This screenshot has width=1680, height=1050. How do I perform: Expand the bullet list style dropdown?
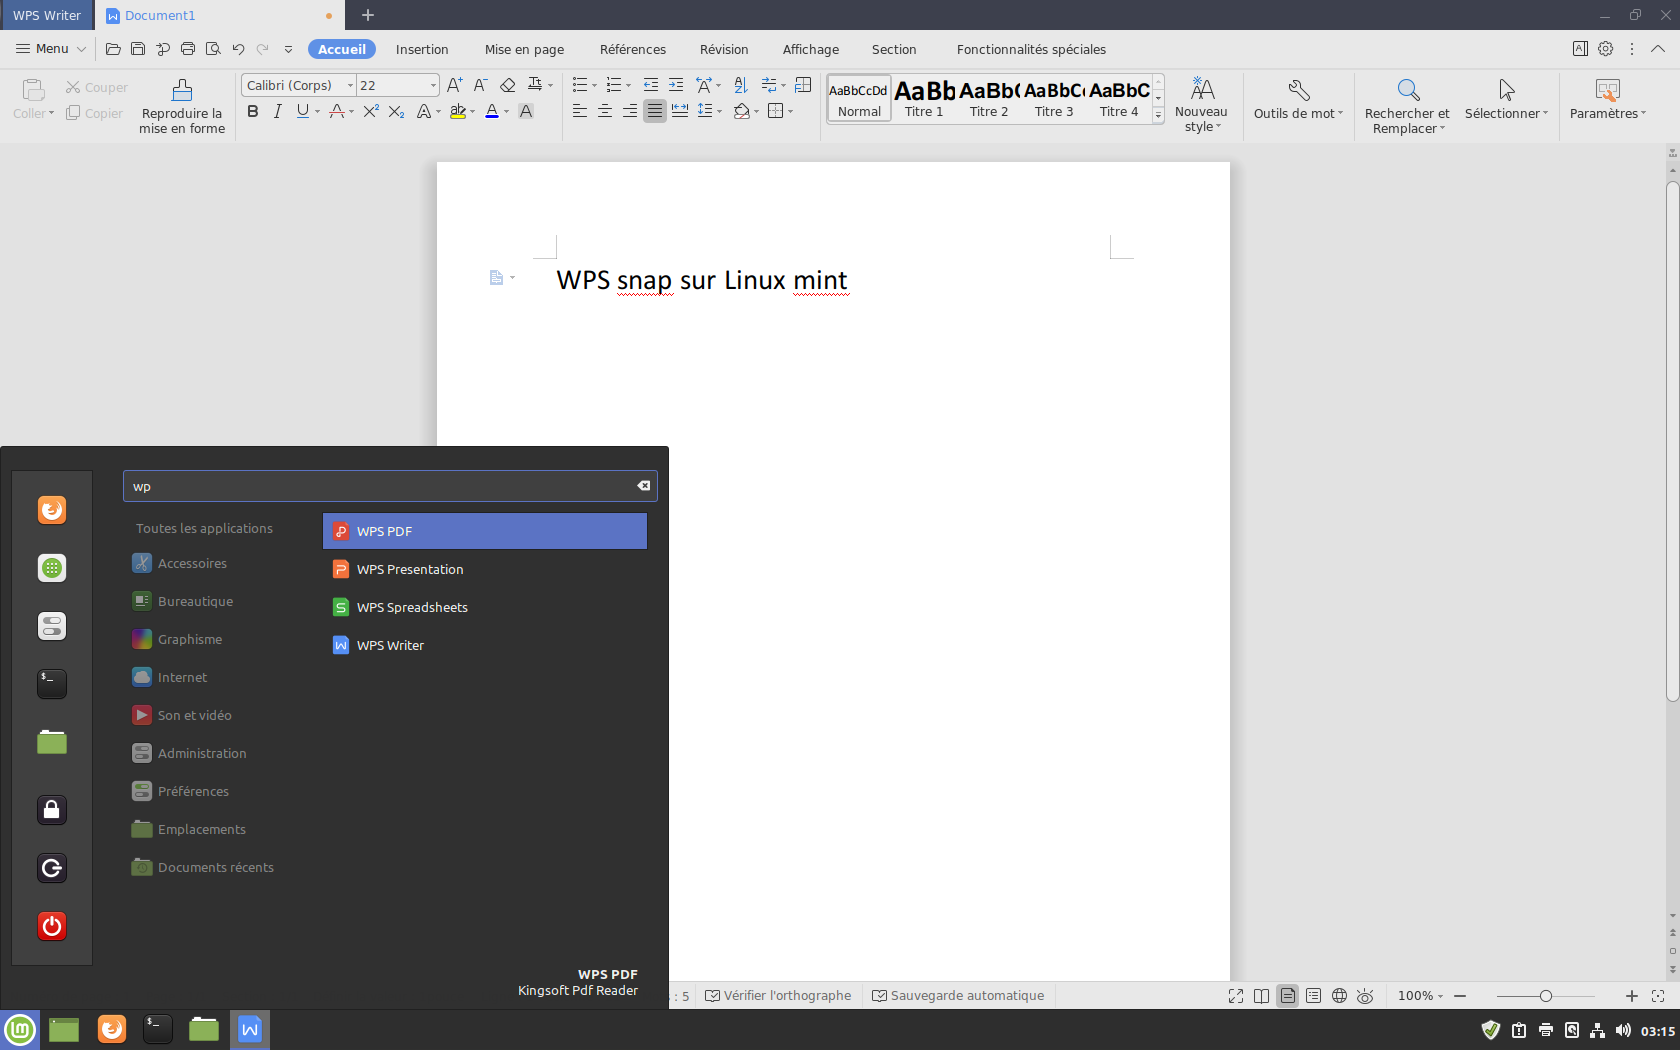(594, 86)
